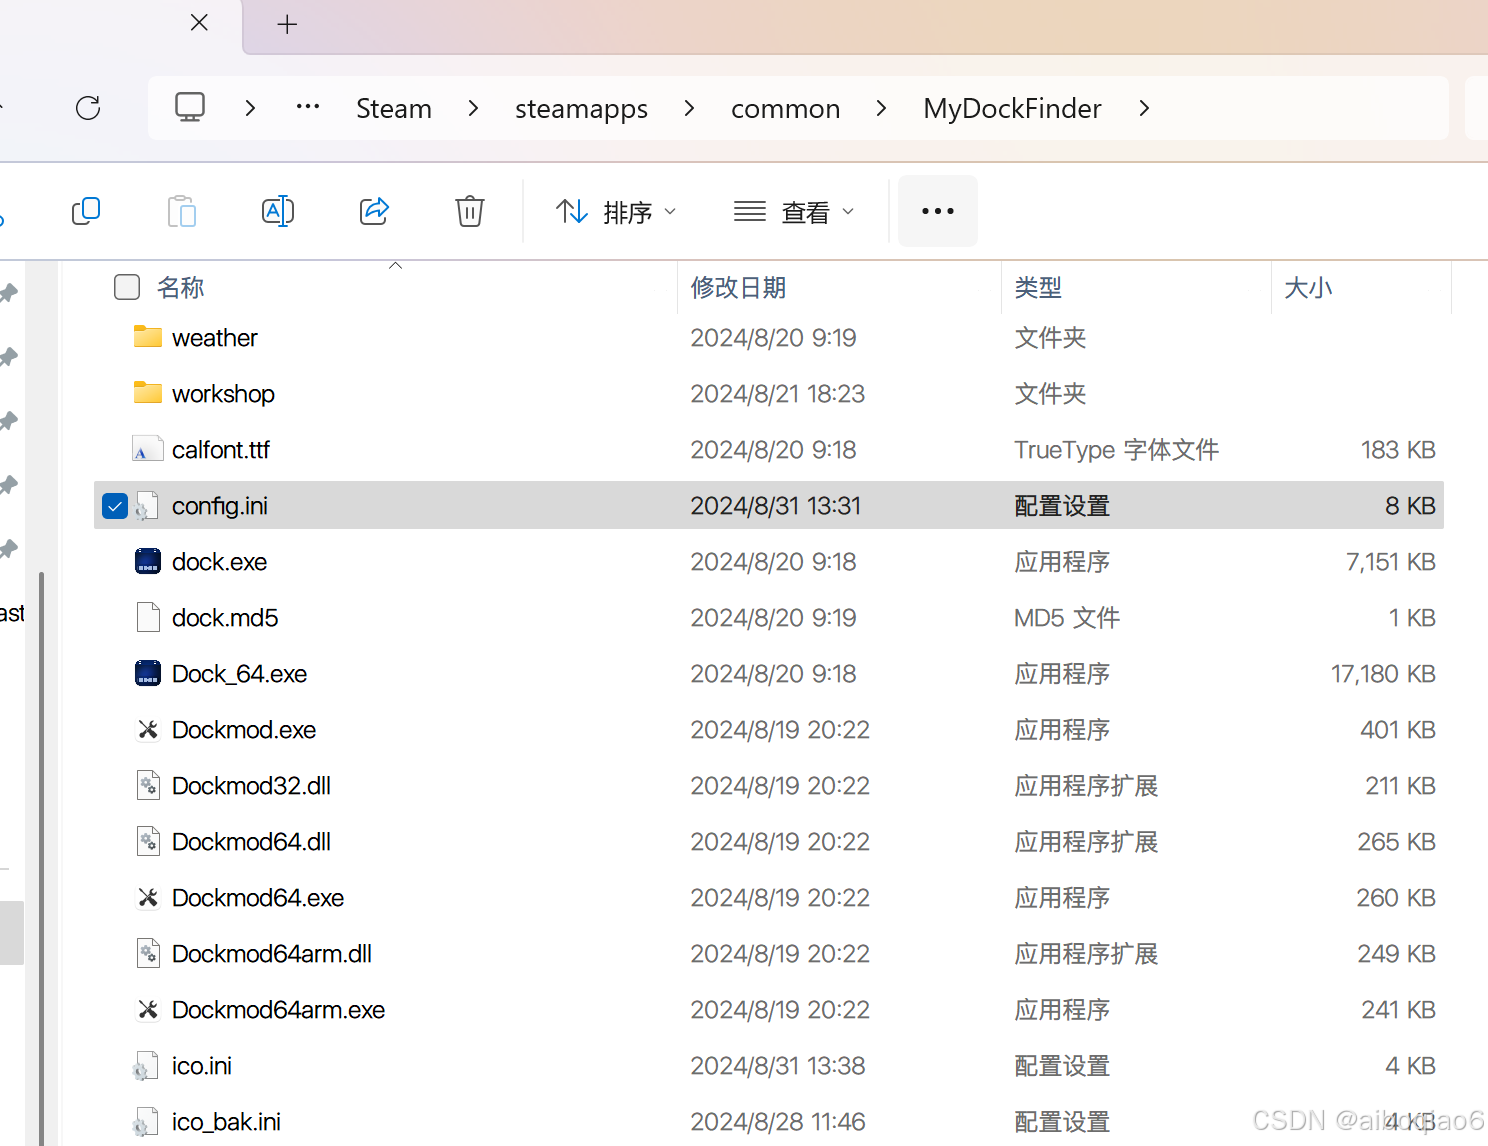This screenshot has width=1488, height=1146.
Task: Click the Dockmod.exe tool icon
Action: pos(148,729)
